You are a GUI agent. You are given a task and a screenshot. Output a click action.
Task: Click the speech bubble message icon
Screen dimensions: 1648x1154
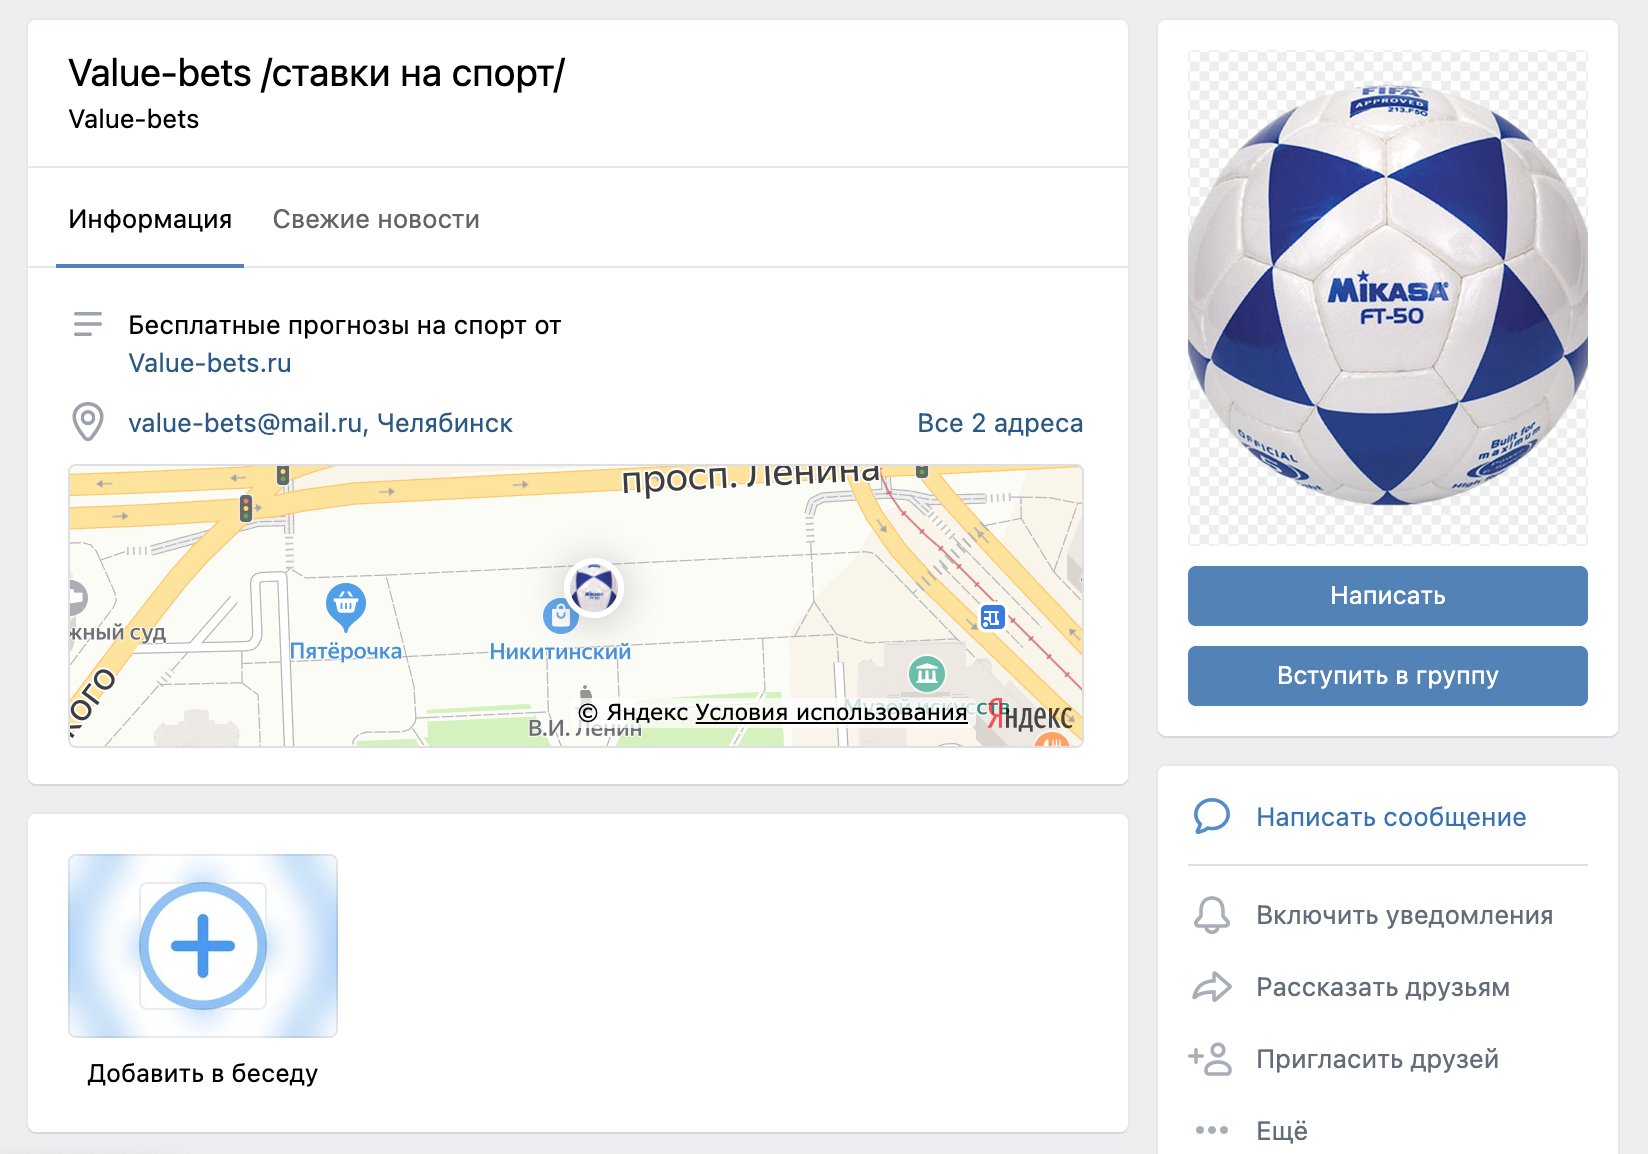point(1211,816)
